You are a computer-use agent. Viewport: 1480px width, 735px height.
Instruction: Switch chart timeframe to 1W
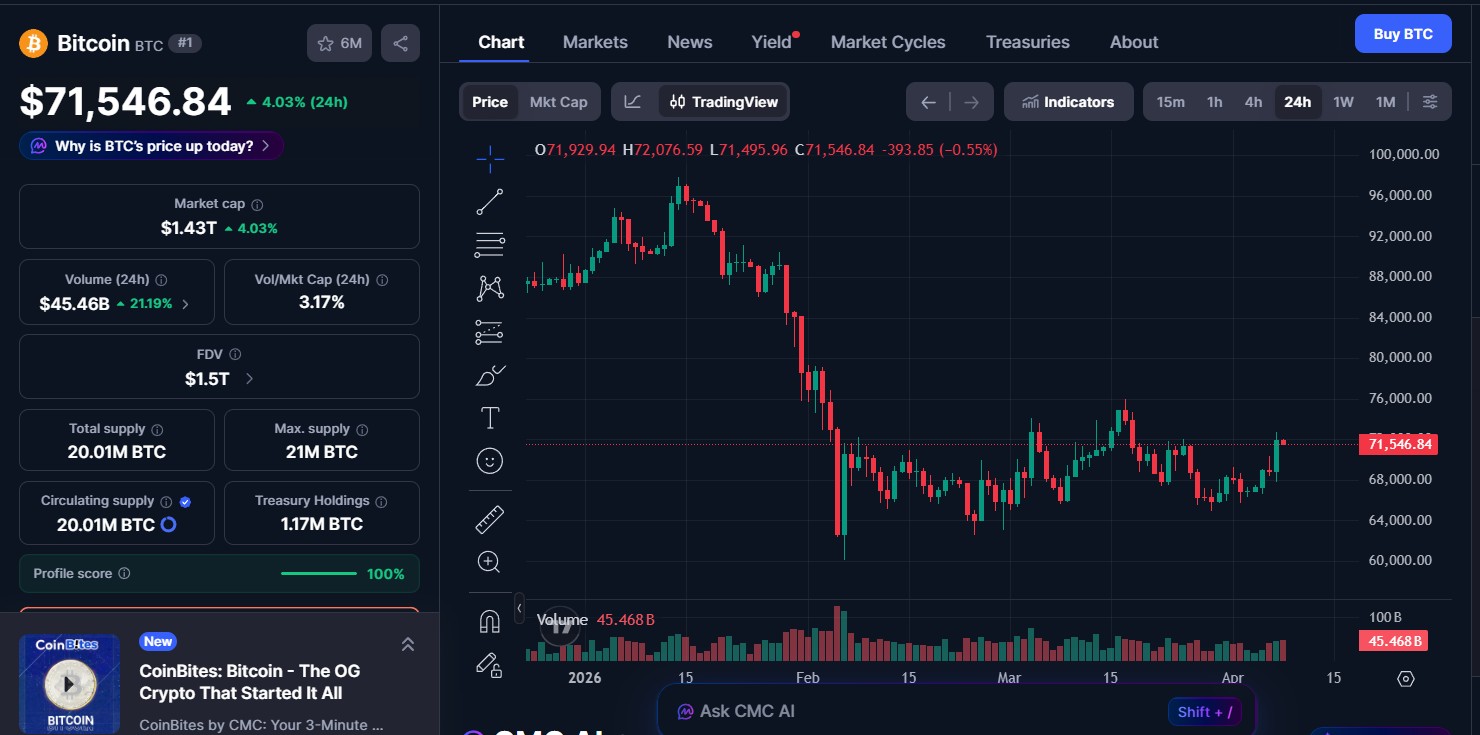coord(1343,101)
